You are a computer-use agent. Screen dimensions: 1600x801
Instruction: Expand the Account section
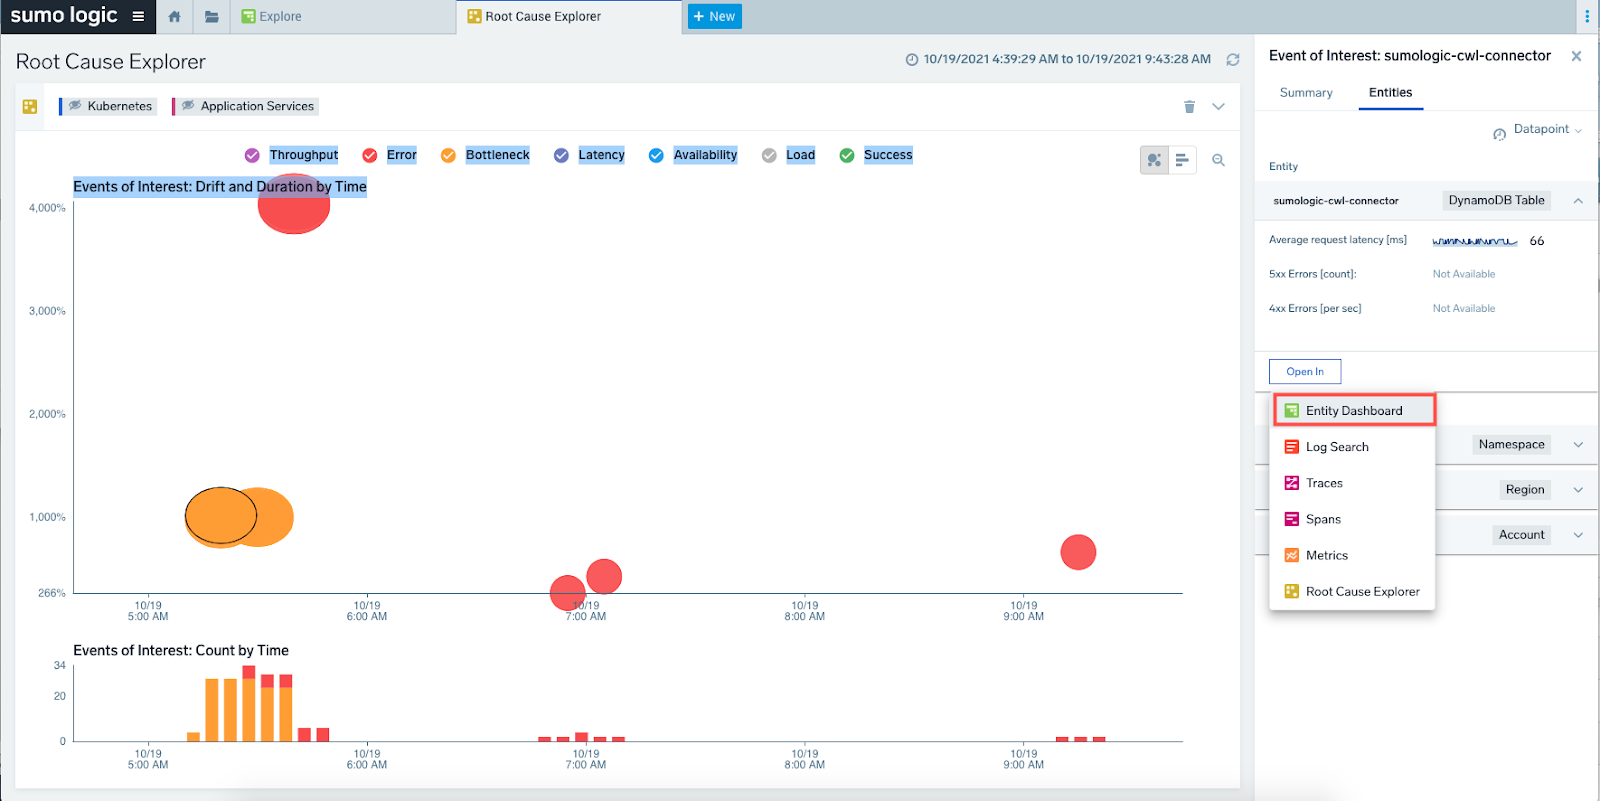(x=1578, y=535)
